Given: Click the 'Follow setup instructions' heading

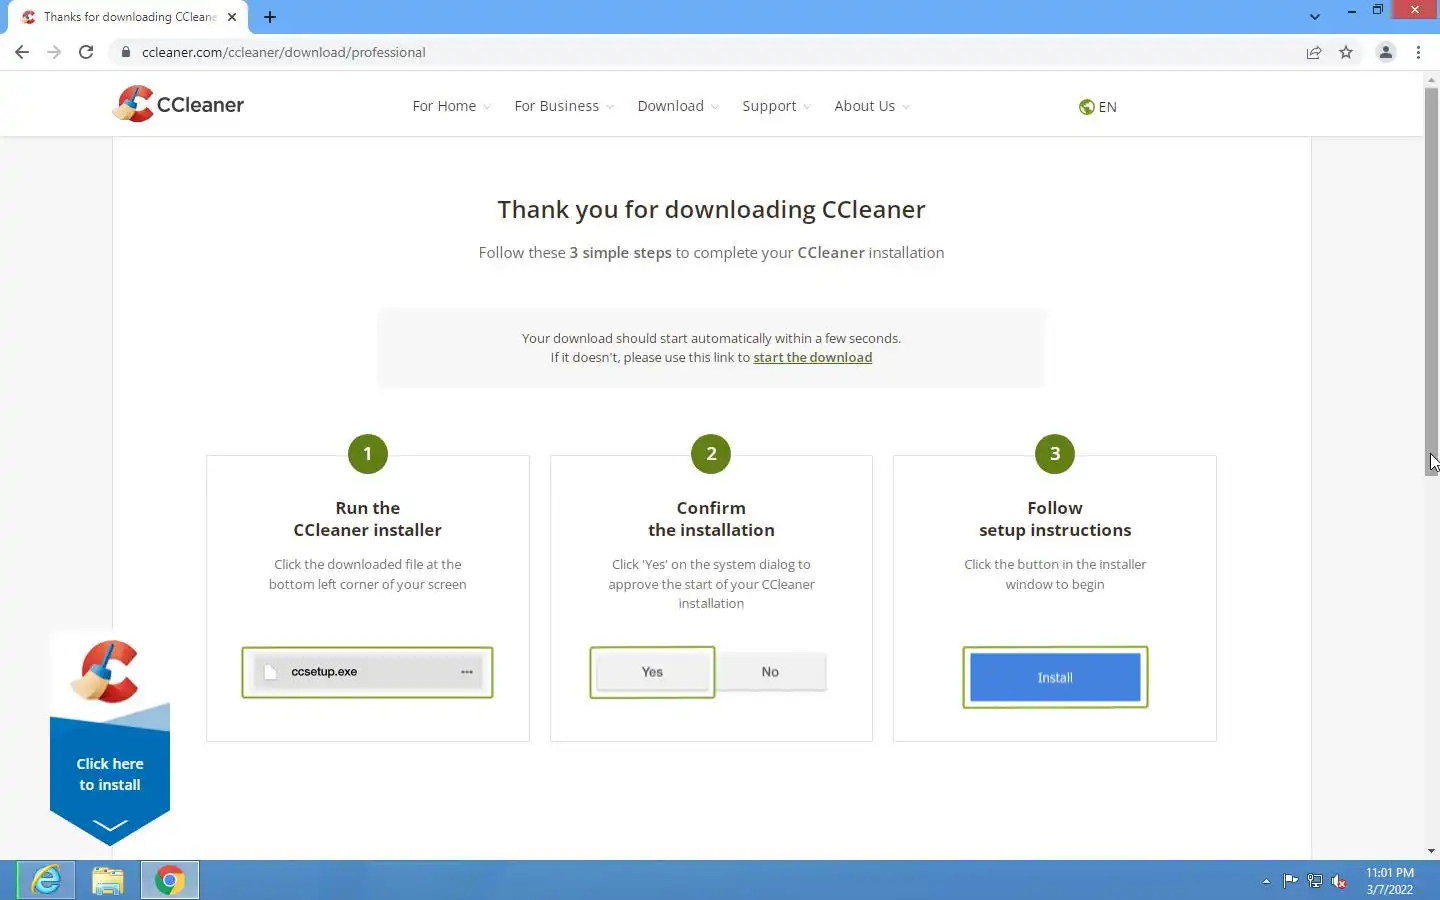Looking at the screenshot, I should [x=1055, y=519].
